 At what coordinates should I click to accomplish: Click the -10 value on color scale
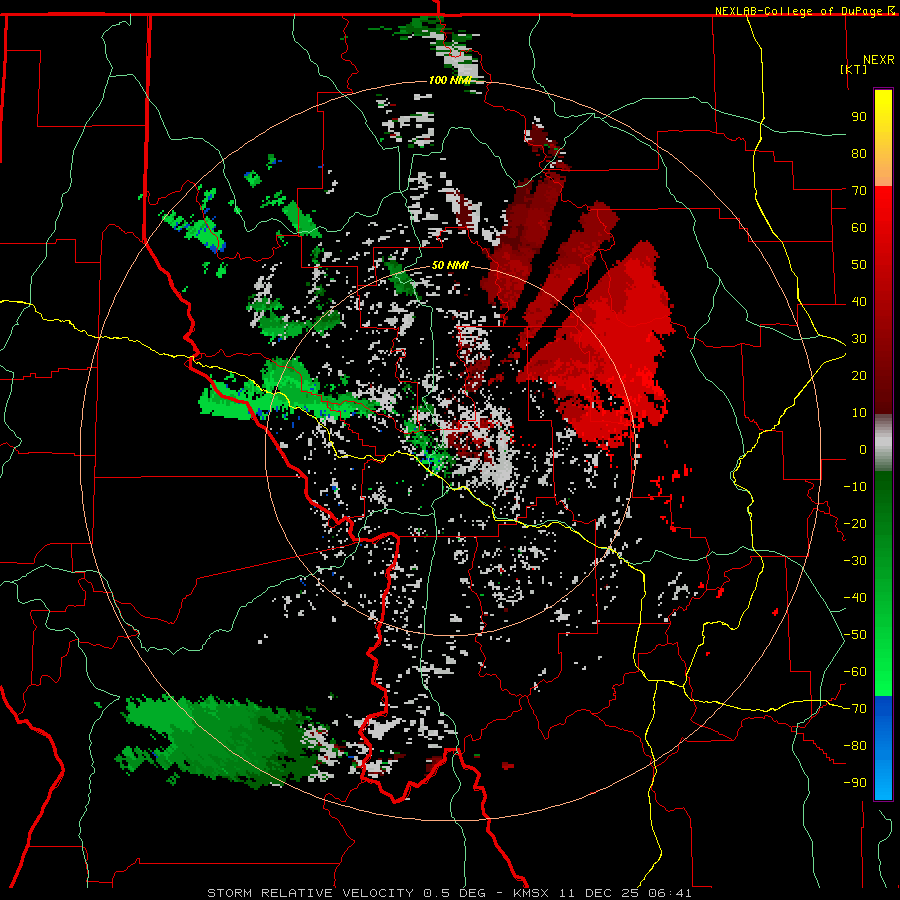click(x=855, y=487)
